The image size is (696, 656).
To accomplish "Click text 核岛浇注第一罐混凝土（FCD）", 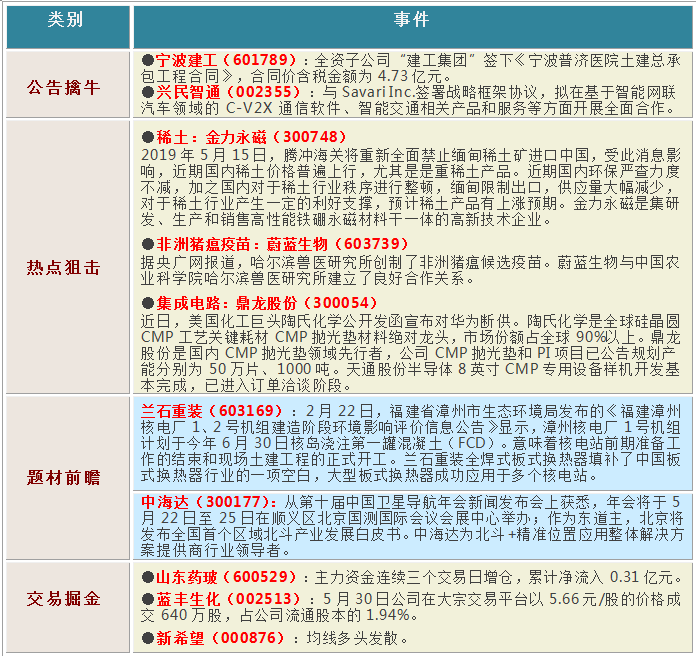I will (x=394, y=443).
